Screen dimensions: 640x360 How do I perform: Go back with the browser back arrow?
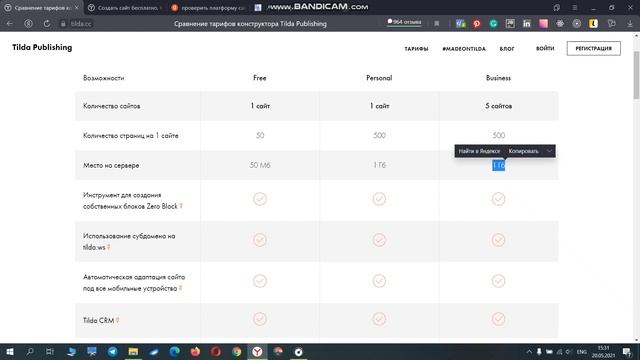coord(10,24)
